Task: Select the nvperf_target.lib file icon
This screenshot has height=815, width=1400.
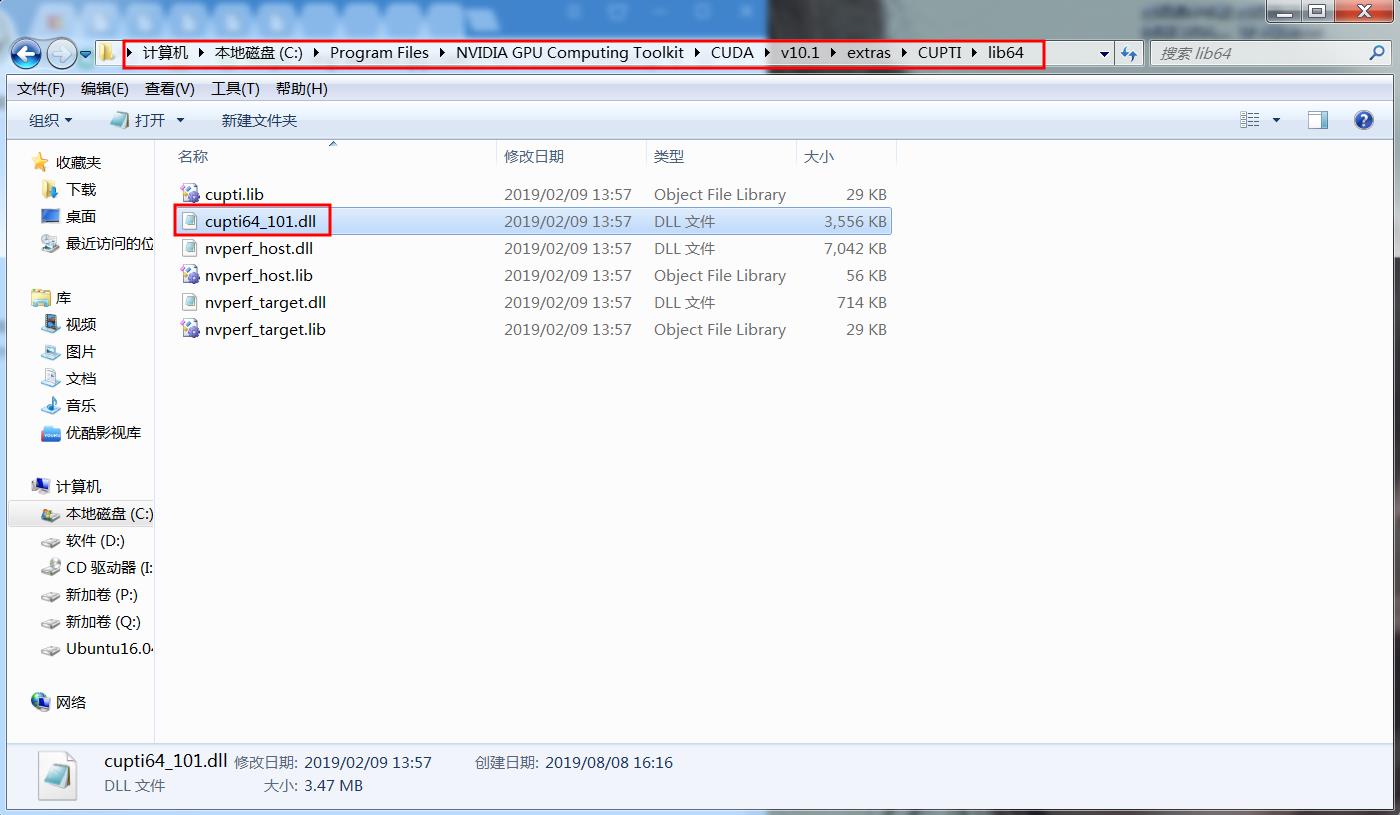Action: tap(190, 329)
